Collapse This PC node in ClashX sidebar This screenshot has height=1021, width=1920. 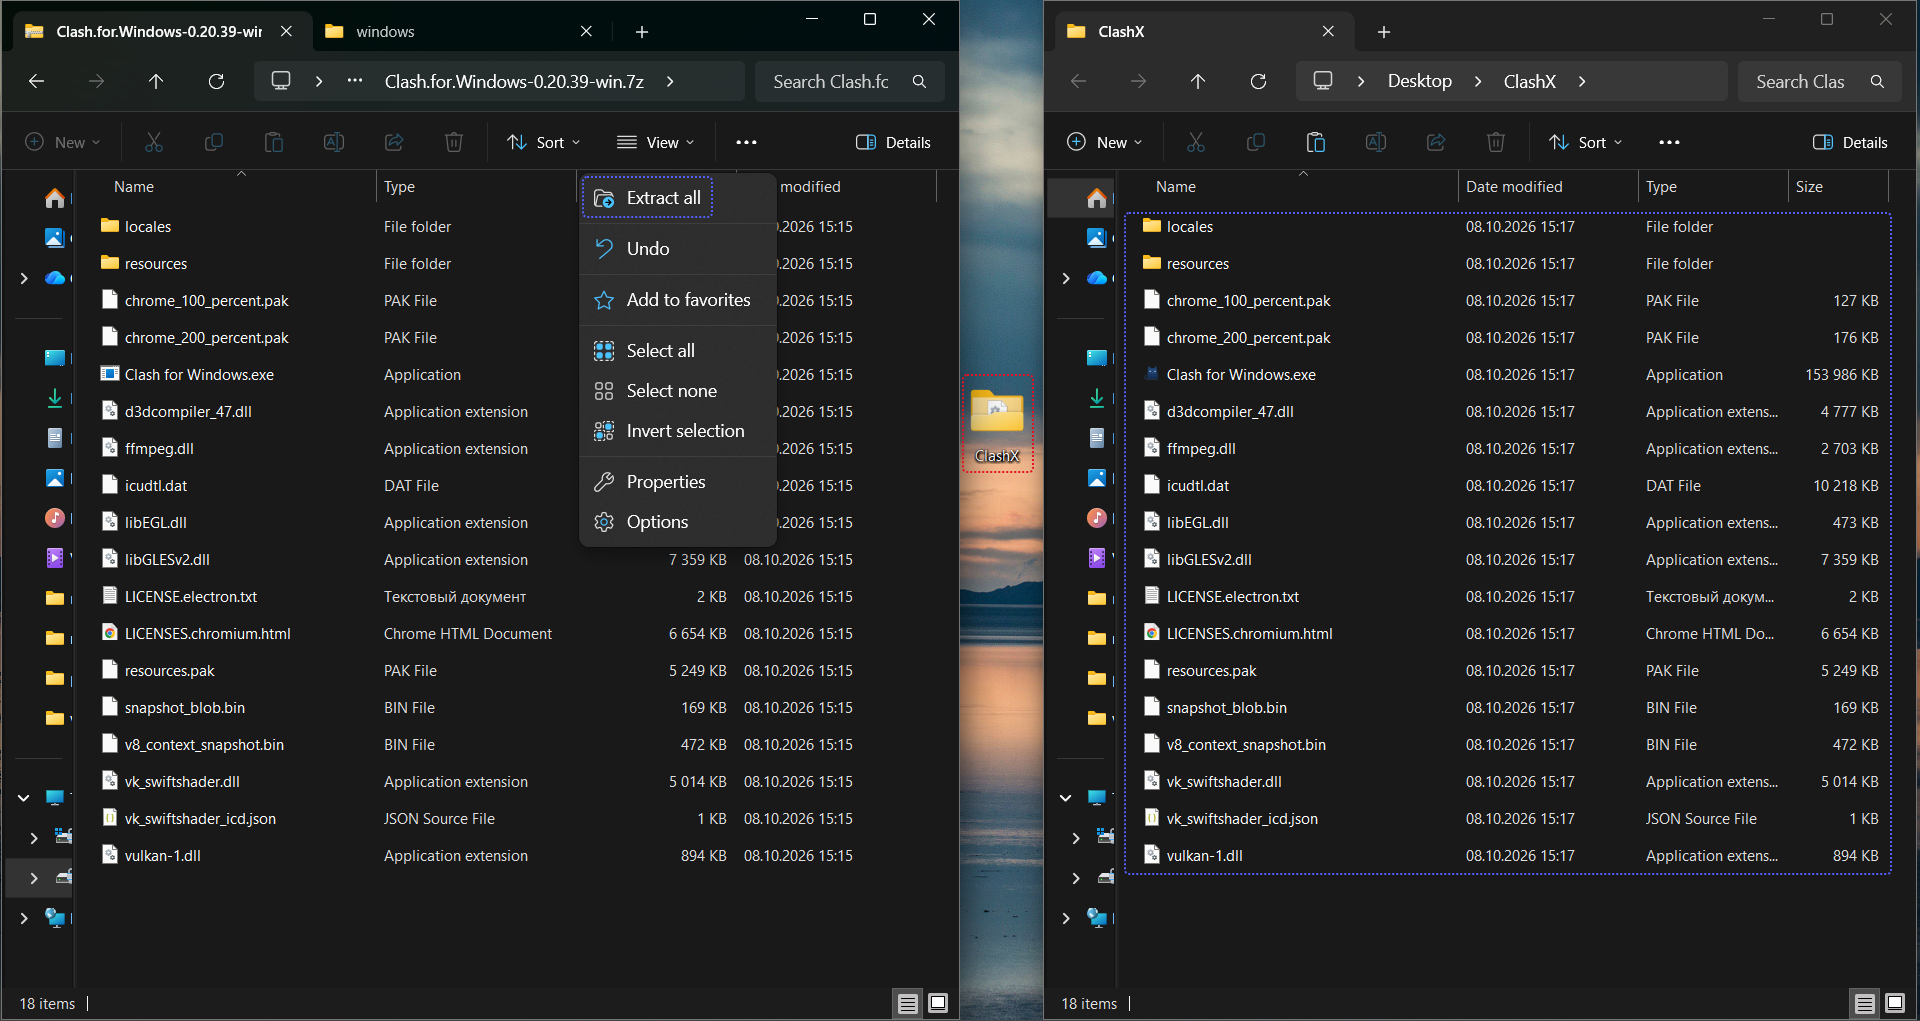1066,798
